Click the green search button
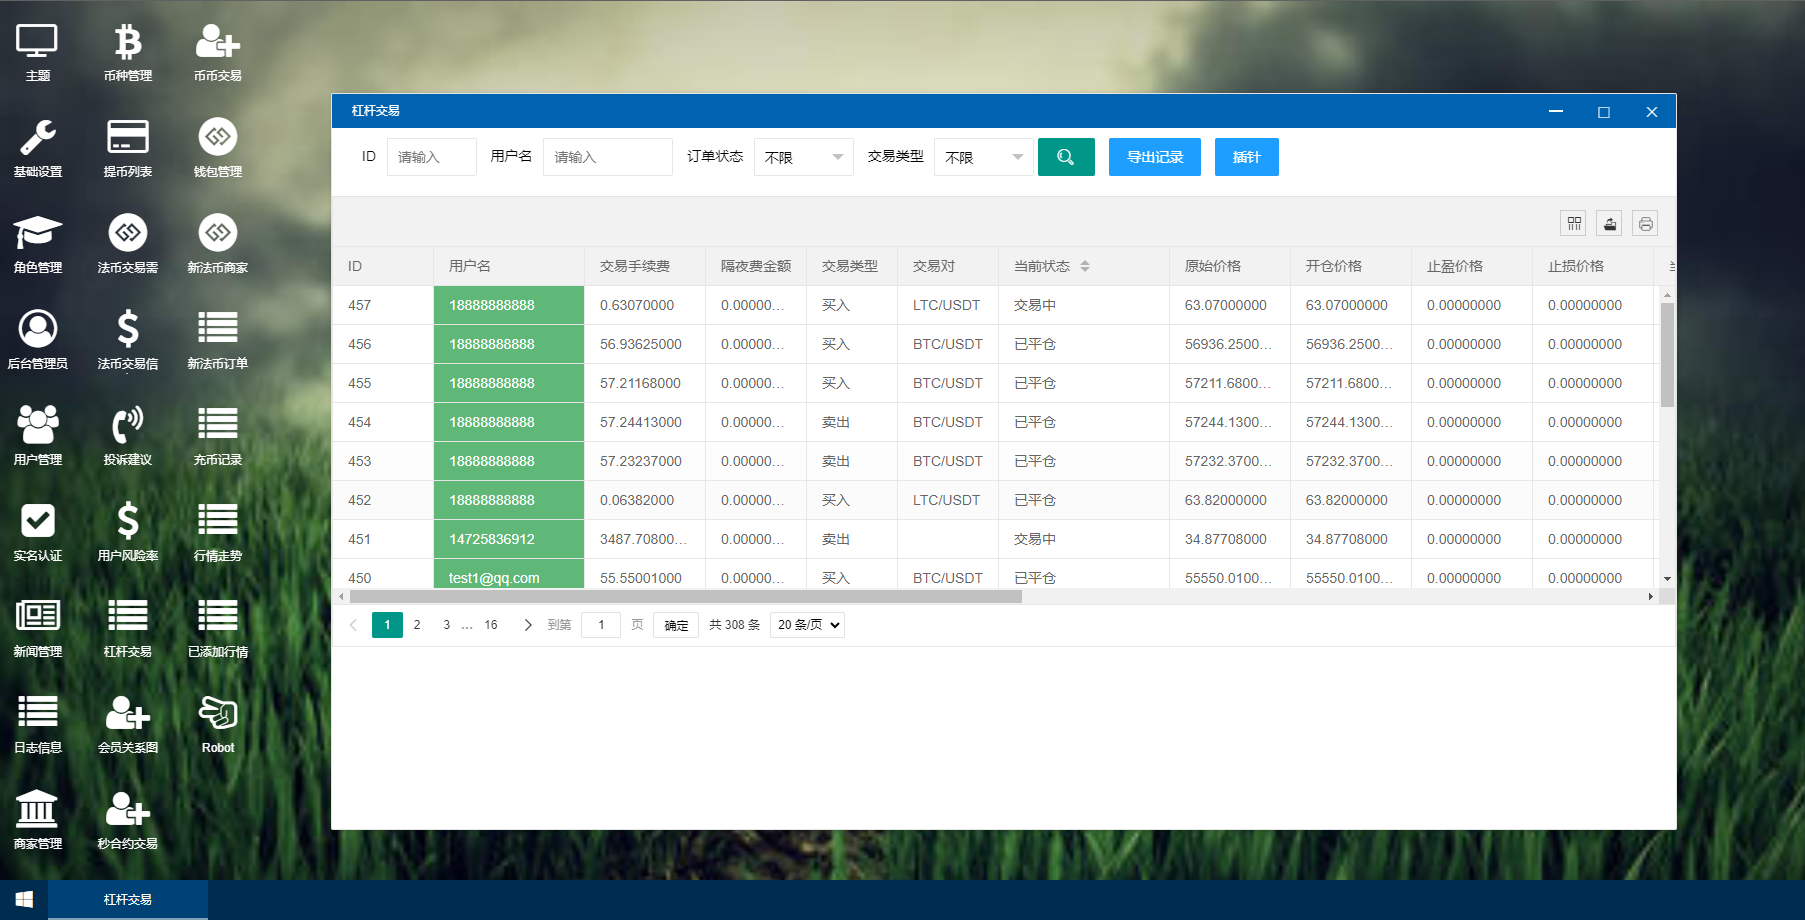Viewport: 1805px width, 920px height. pyautogui.click(x=1066, y=157)
